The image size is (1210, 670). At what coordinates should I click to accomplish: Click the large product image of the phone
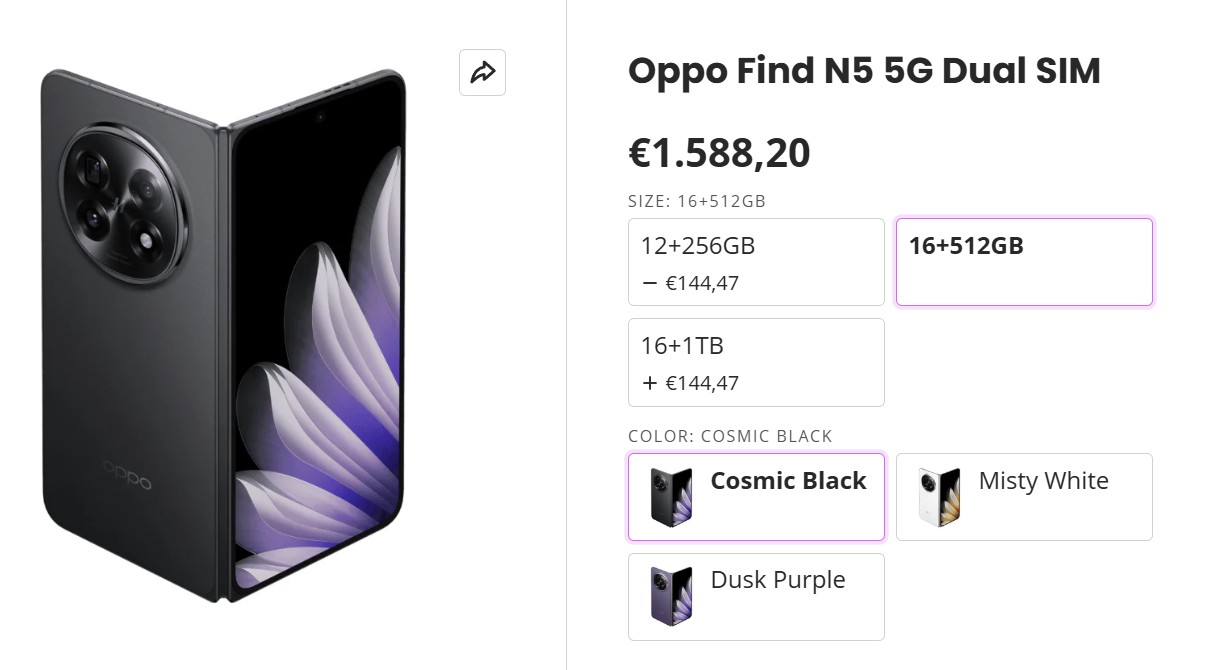(x=225, y=335)
